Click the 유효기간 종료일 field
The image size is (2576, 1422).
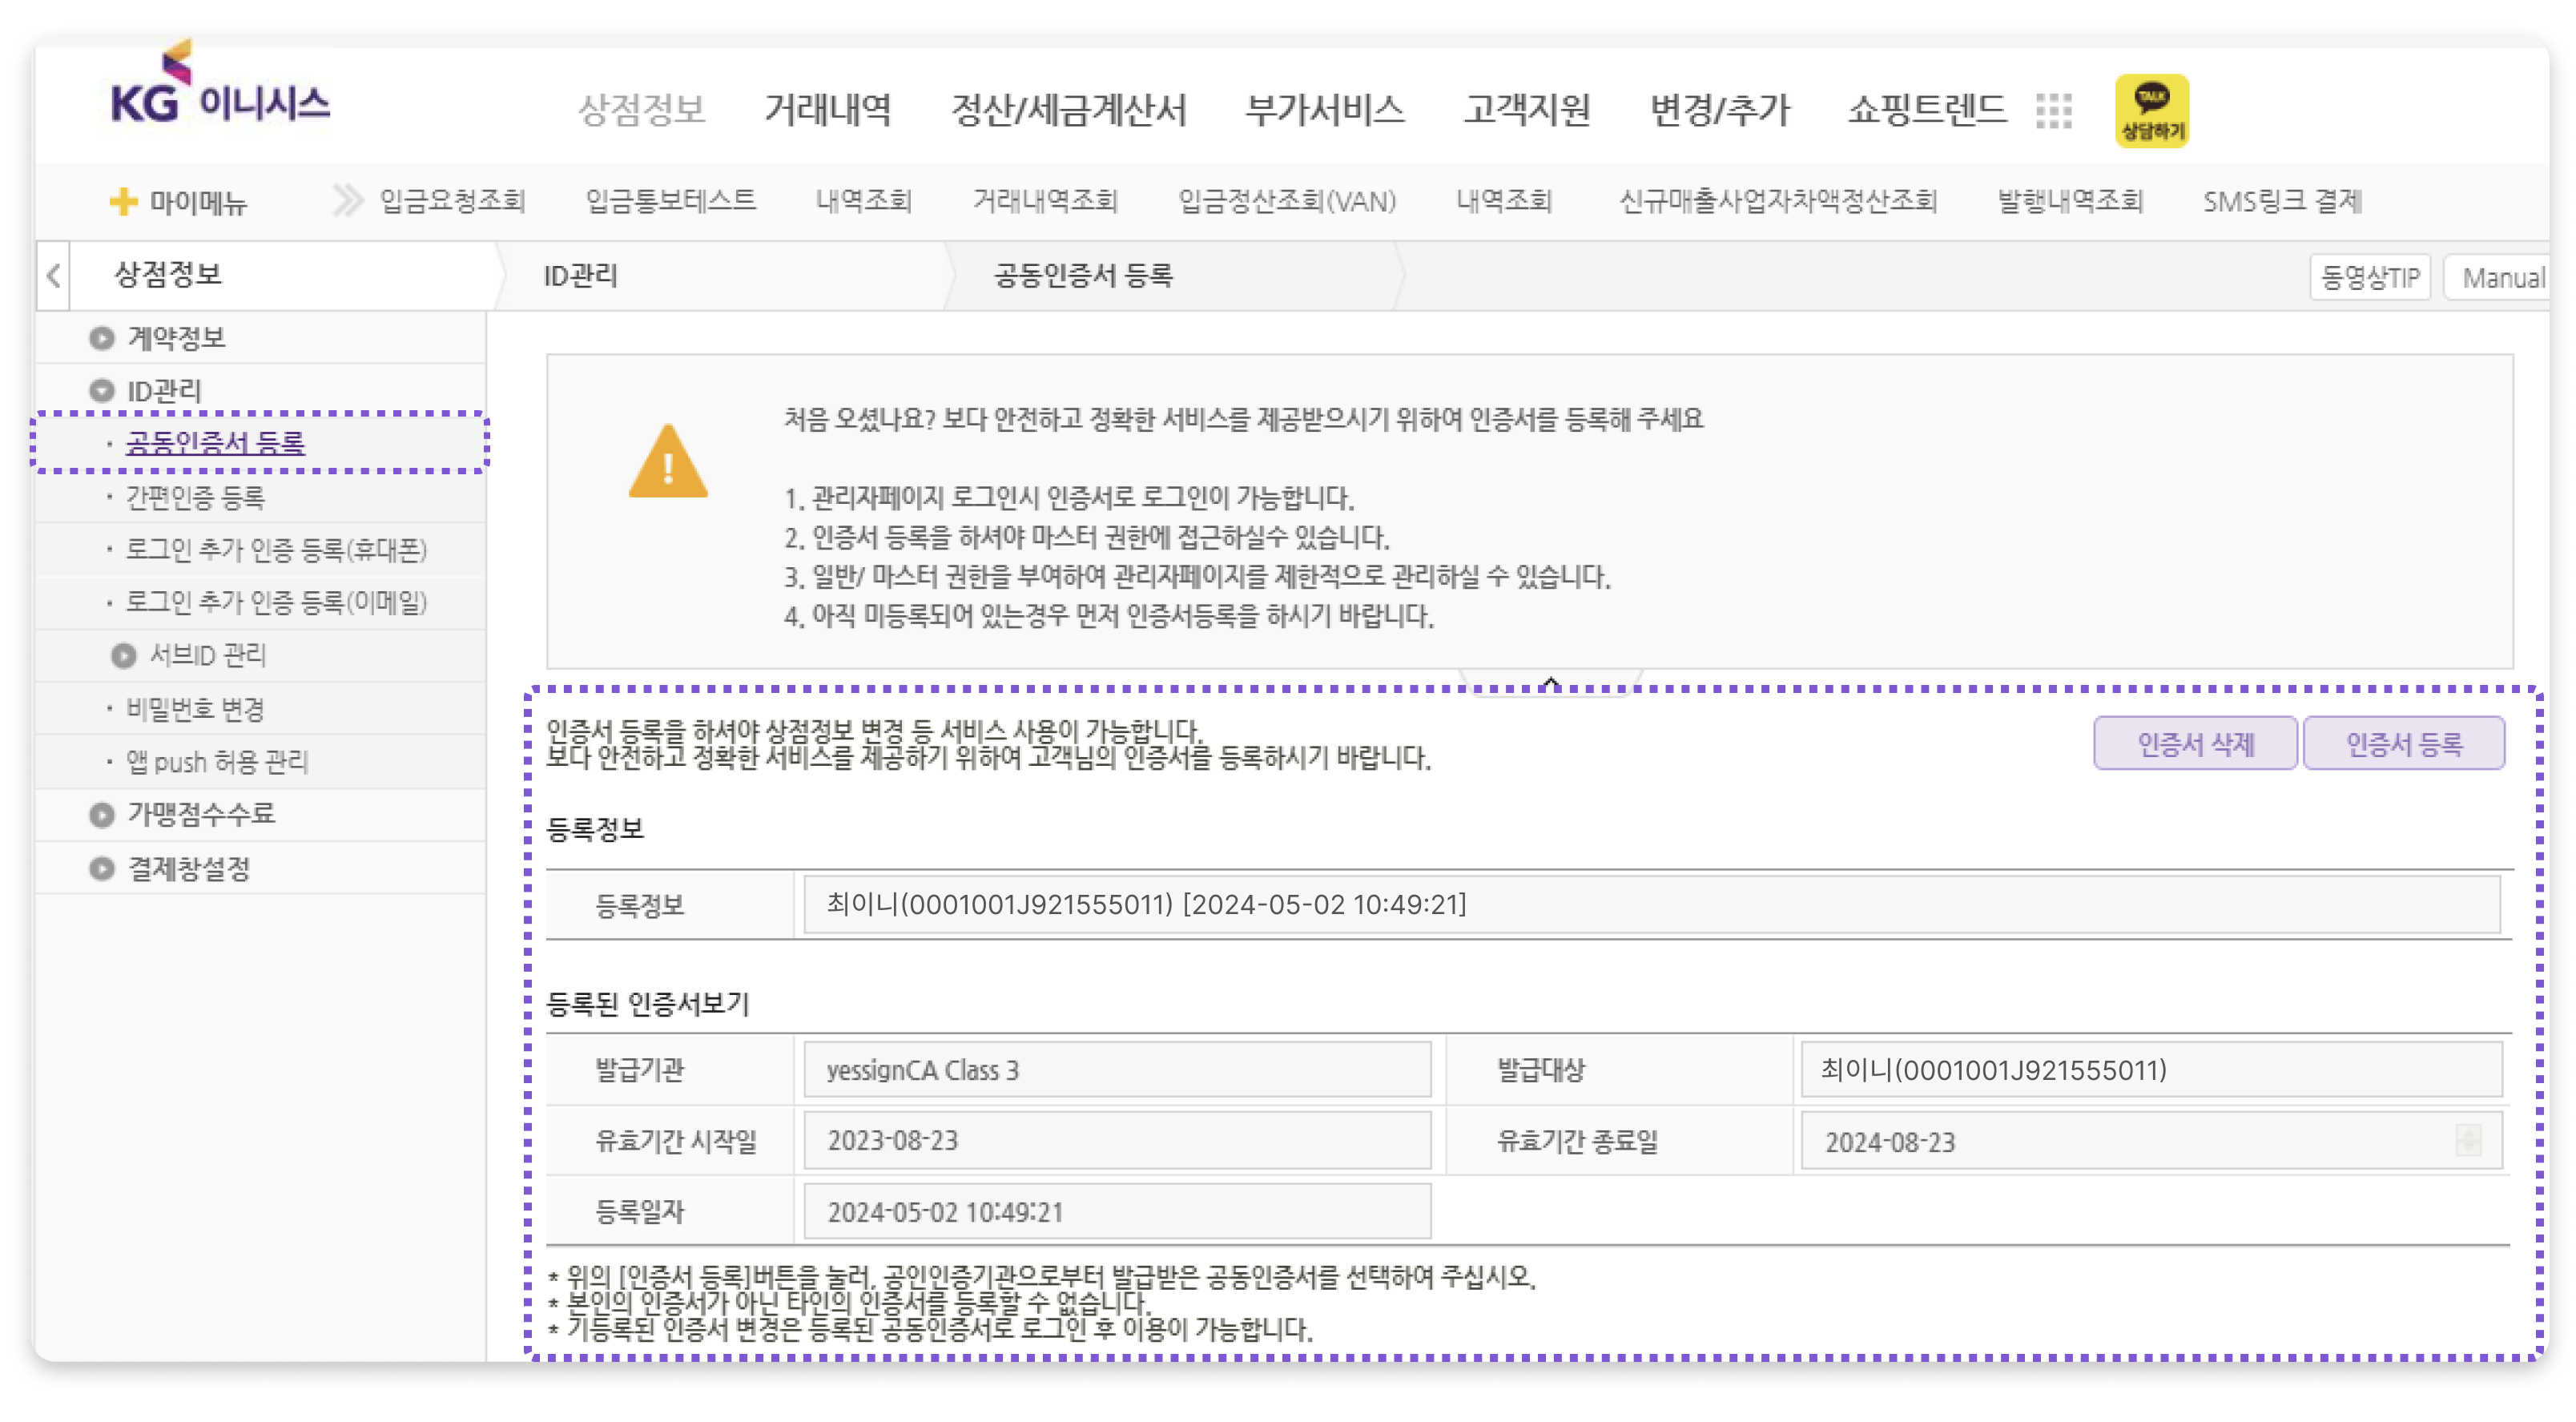click(2151, 1141)
